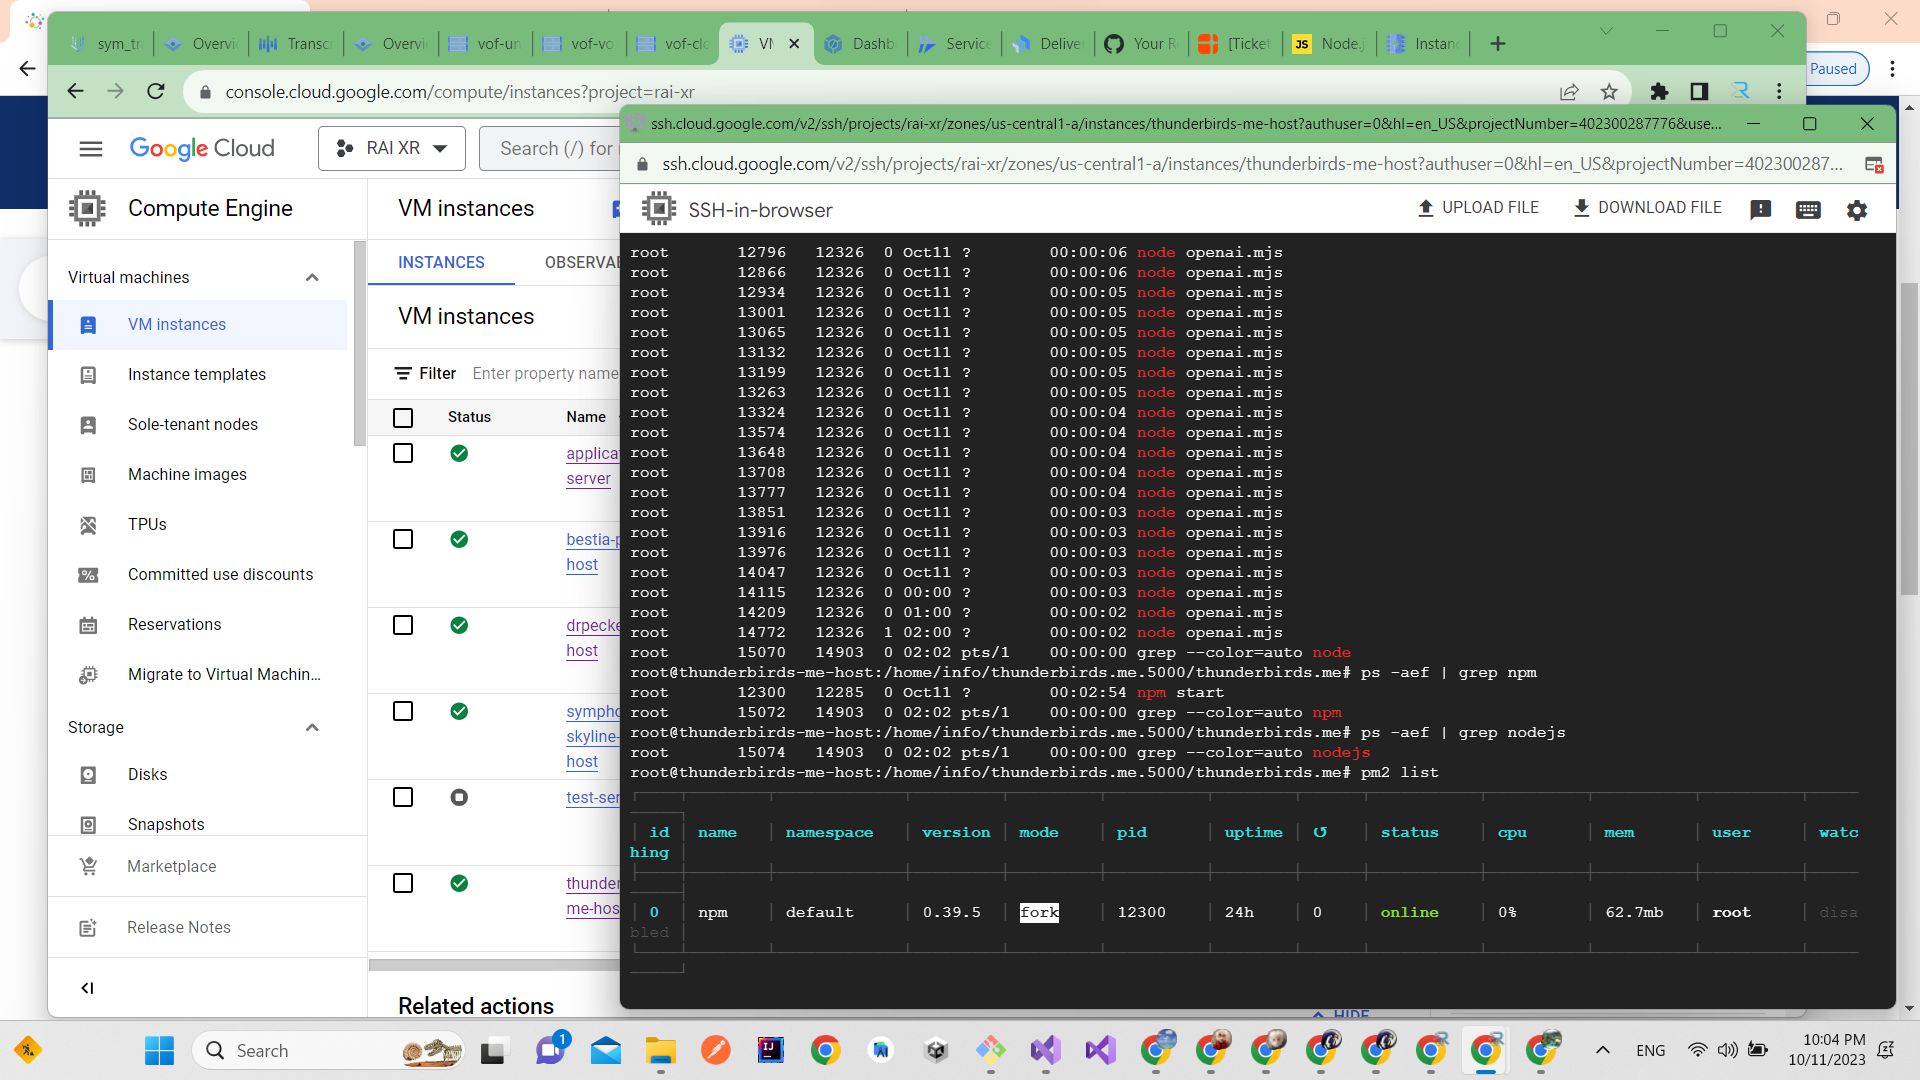Viewport: 1920px width, 1080px height.
Task: Open SSH-in-browser settings gear
Action: click(1857, 209)
